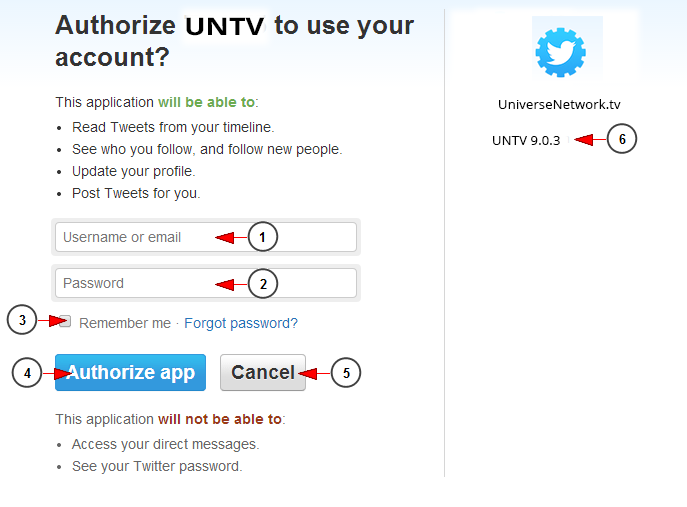Viewport: 687px width, 507px height.
Task: Click the red "will not be able to" text
Action: click(x=220, y=419)
